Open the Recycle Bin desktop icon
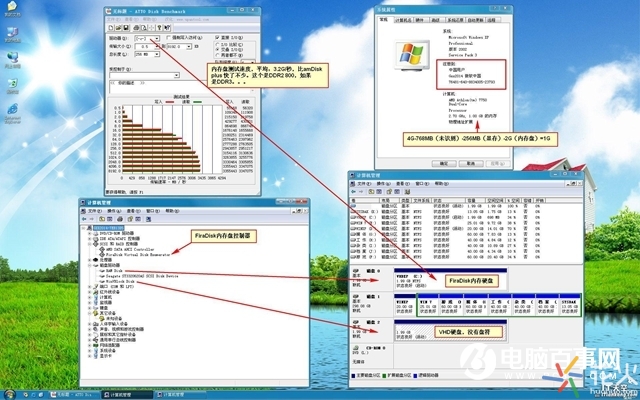 click(12, 80)
